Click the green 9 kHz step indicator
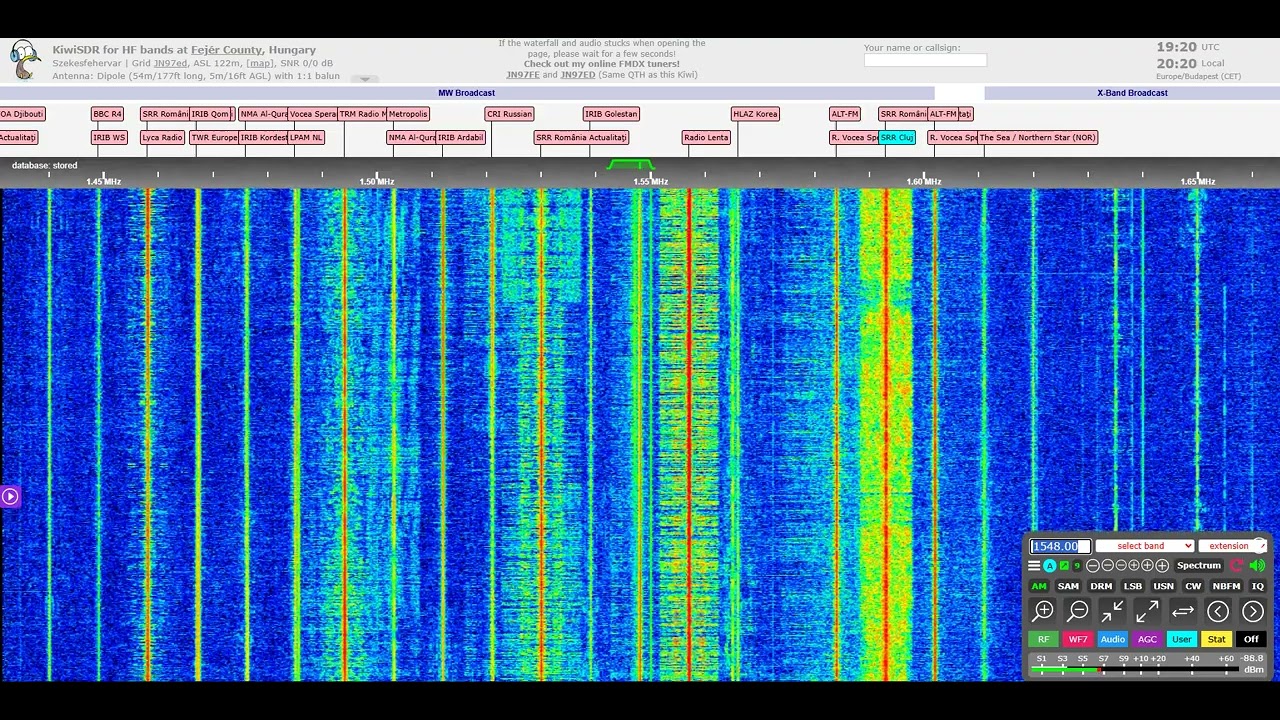Screen dimensions: 1280x720 (x=1077, y=566)
